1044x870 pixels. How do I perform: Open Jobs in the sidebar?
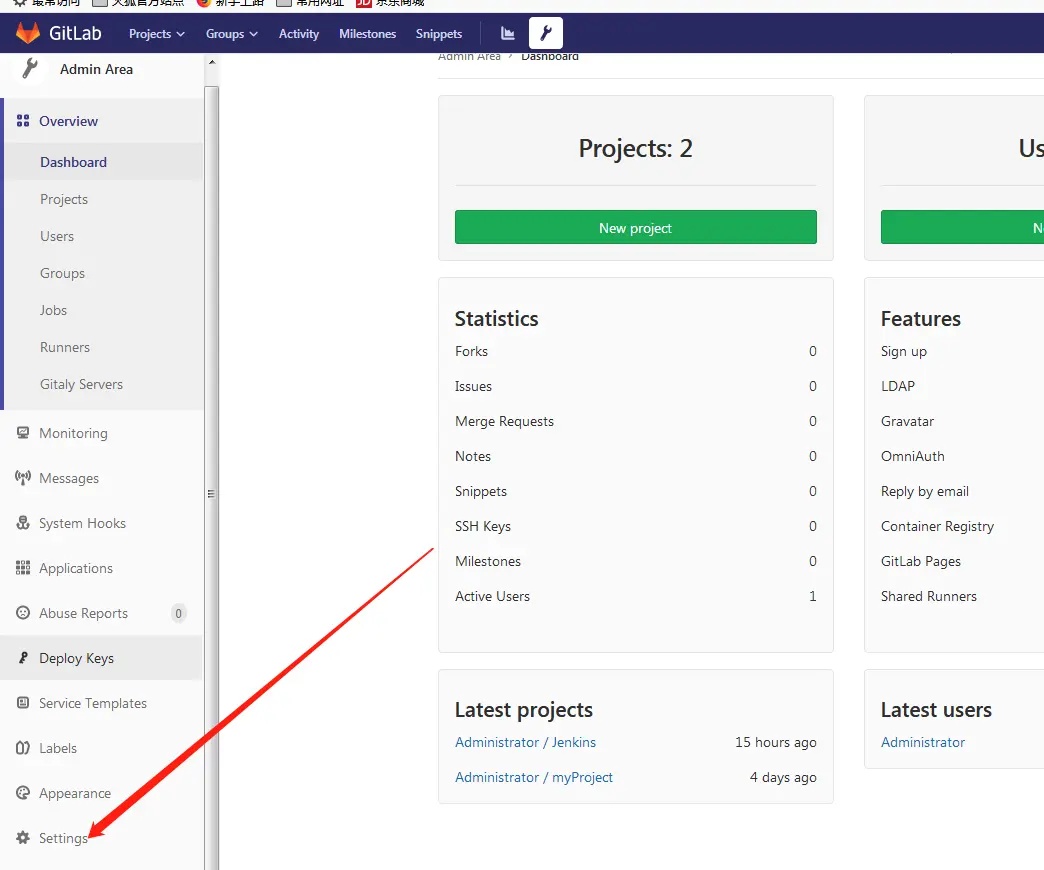[53, 310]
